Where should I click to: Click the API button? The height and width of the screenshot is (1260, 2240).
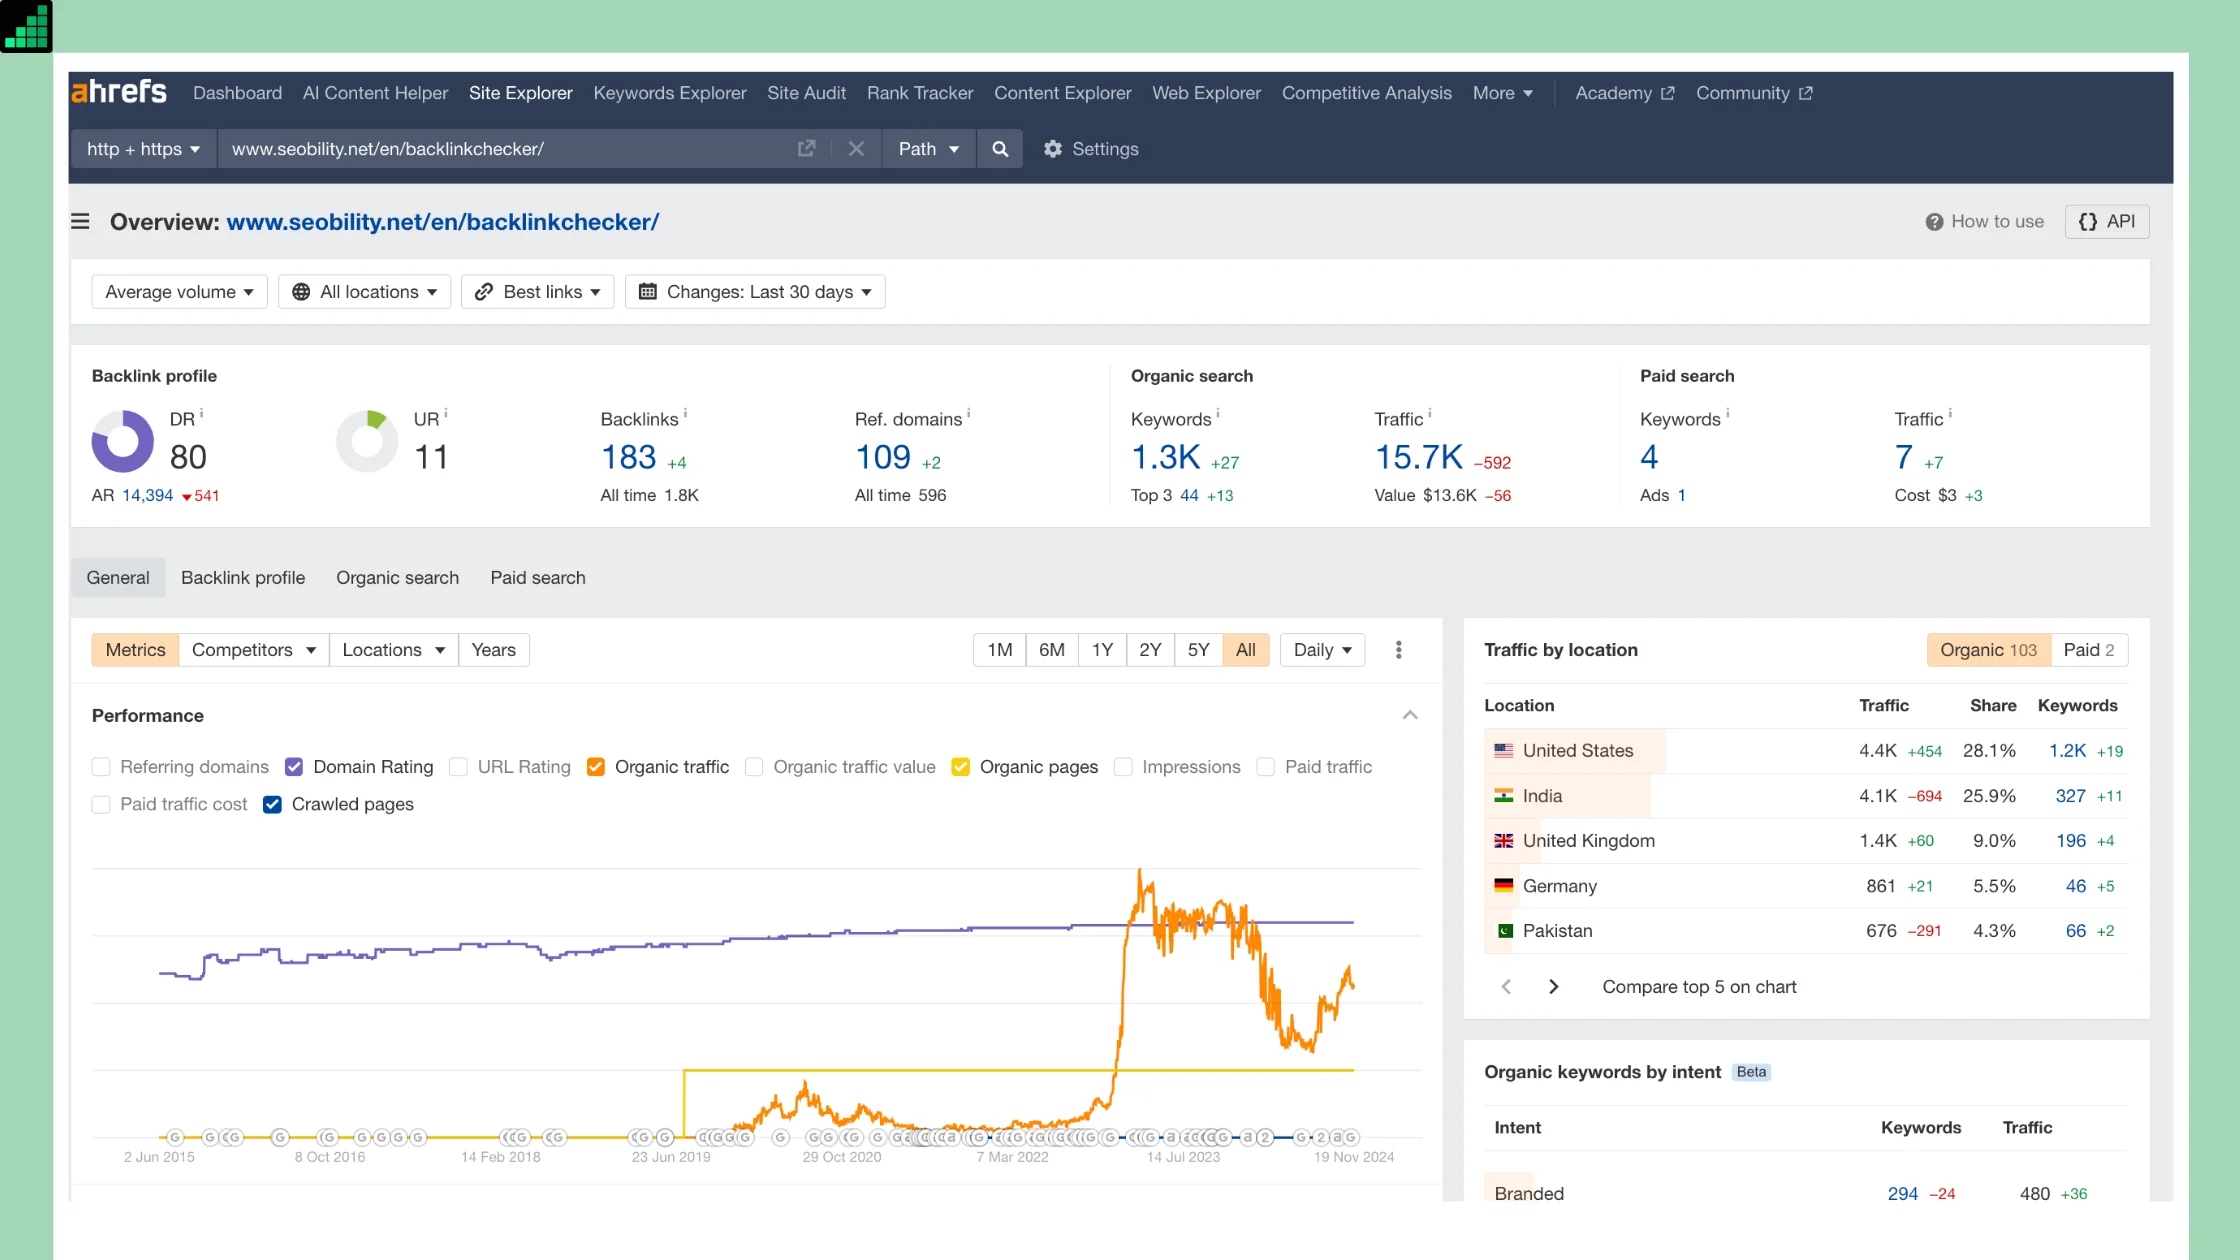tap(2106, 222)
